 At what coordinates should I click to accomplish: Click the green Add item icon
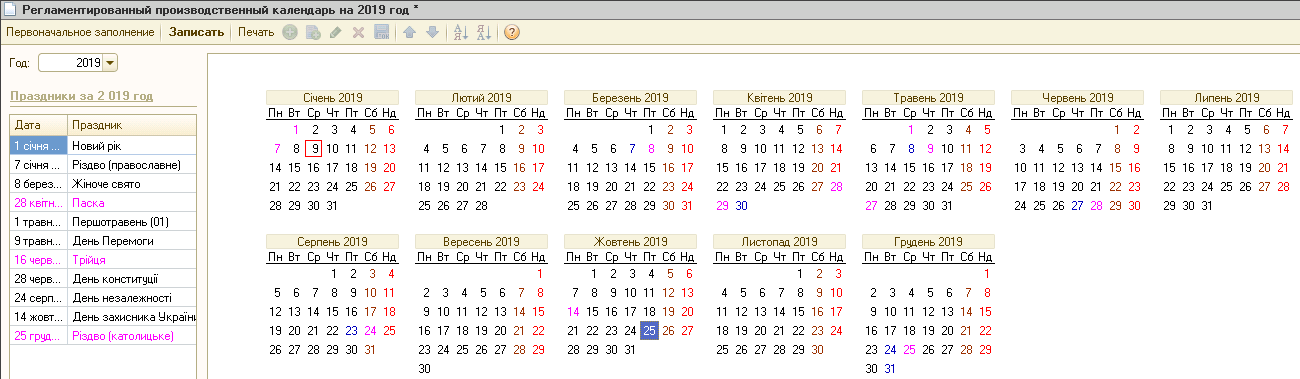[290, 32]
